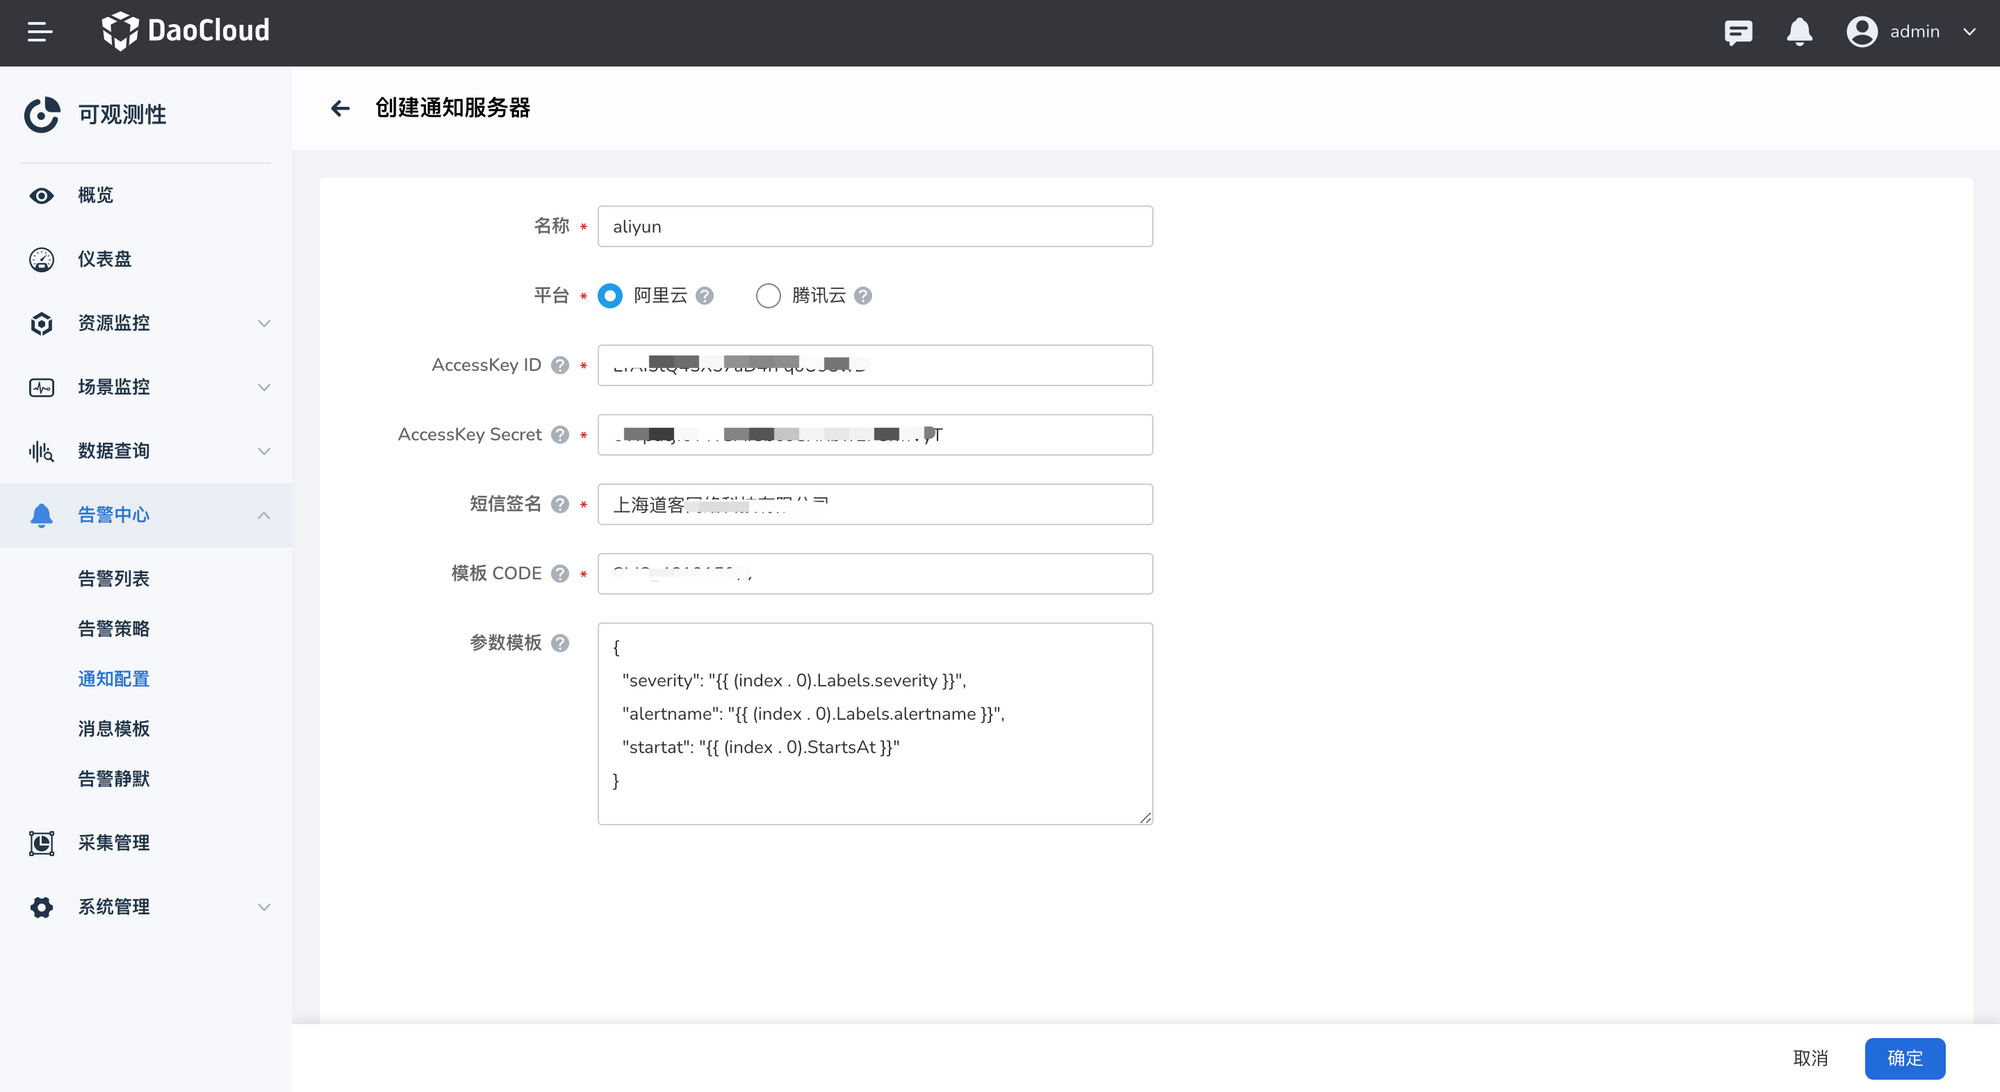
Task: Click the 确定 confirm button
Action: pyautogui.click(x=1905, y=1059)
